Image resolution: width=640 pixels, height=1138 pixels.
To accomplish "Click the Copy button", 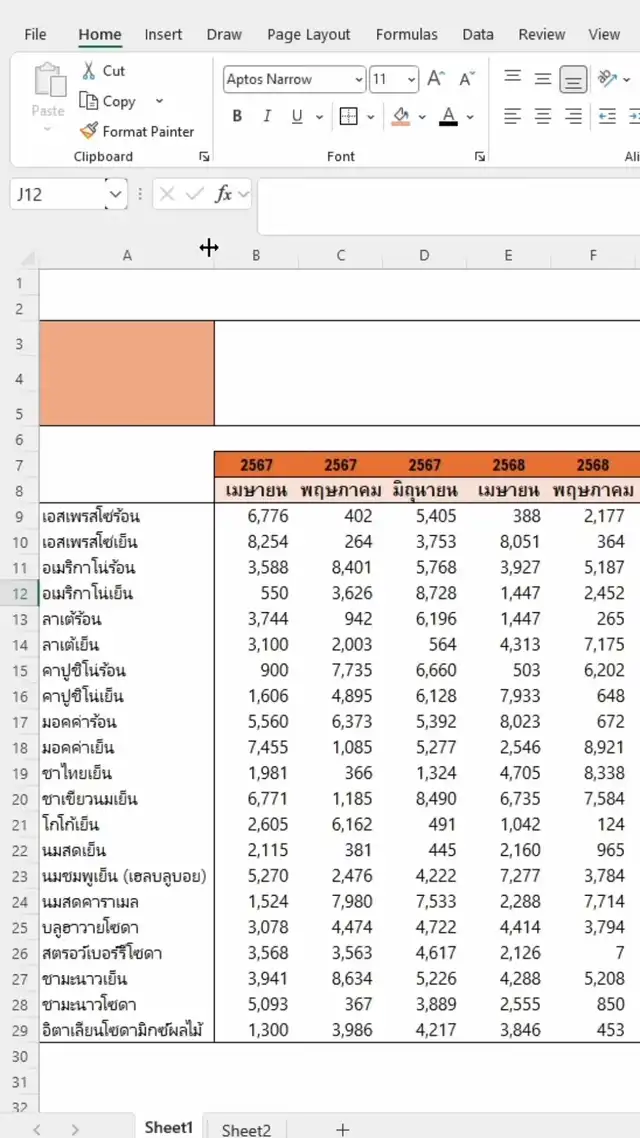I will 109,101.
